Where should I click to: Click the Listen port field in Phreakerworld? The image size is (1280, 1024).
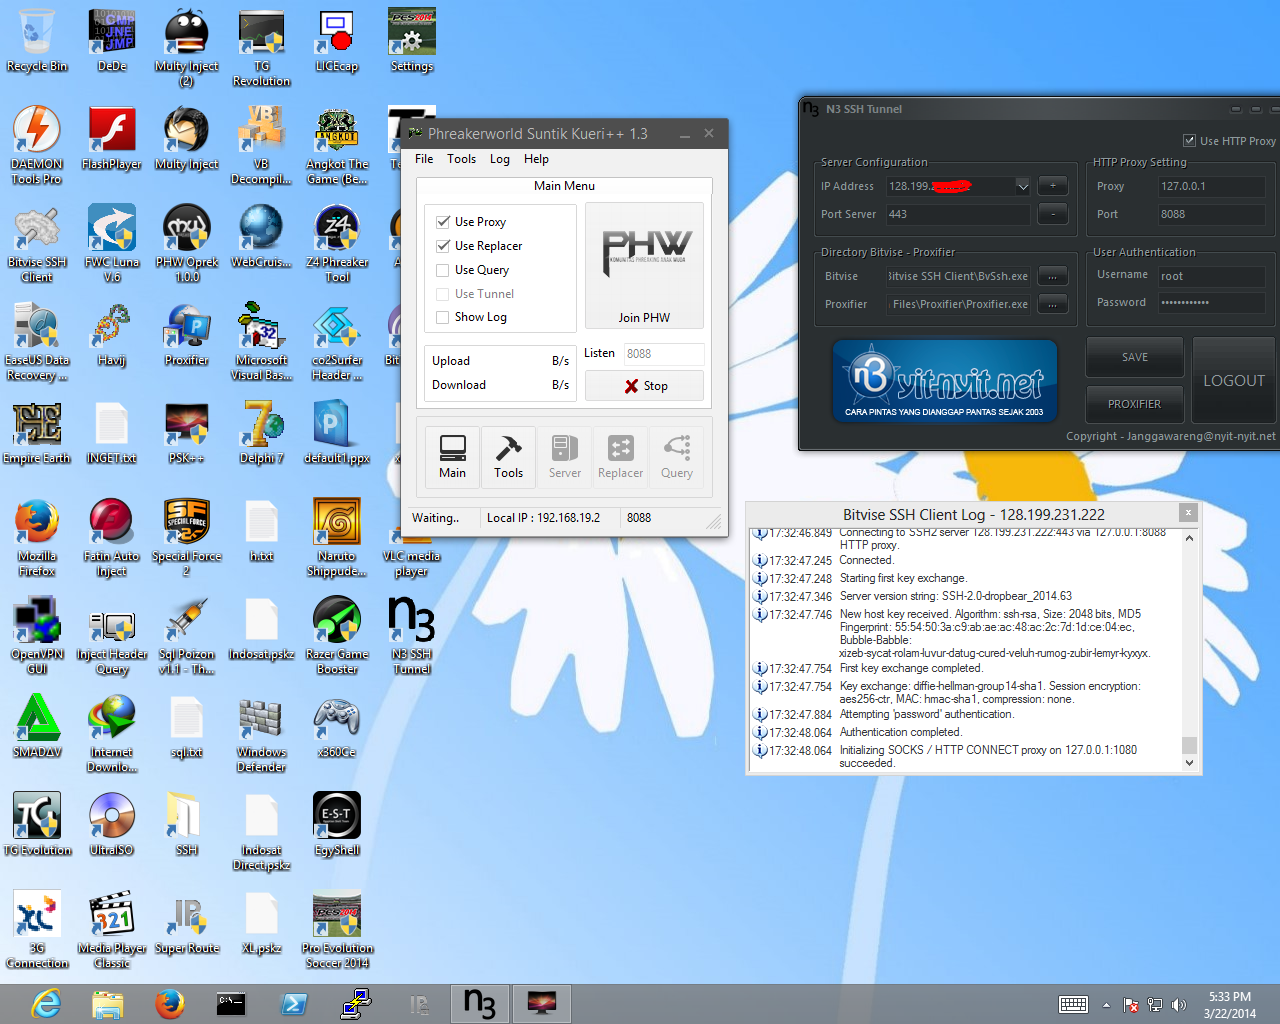coord(664,353)
